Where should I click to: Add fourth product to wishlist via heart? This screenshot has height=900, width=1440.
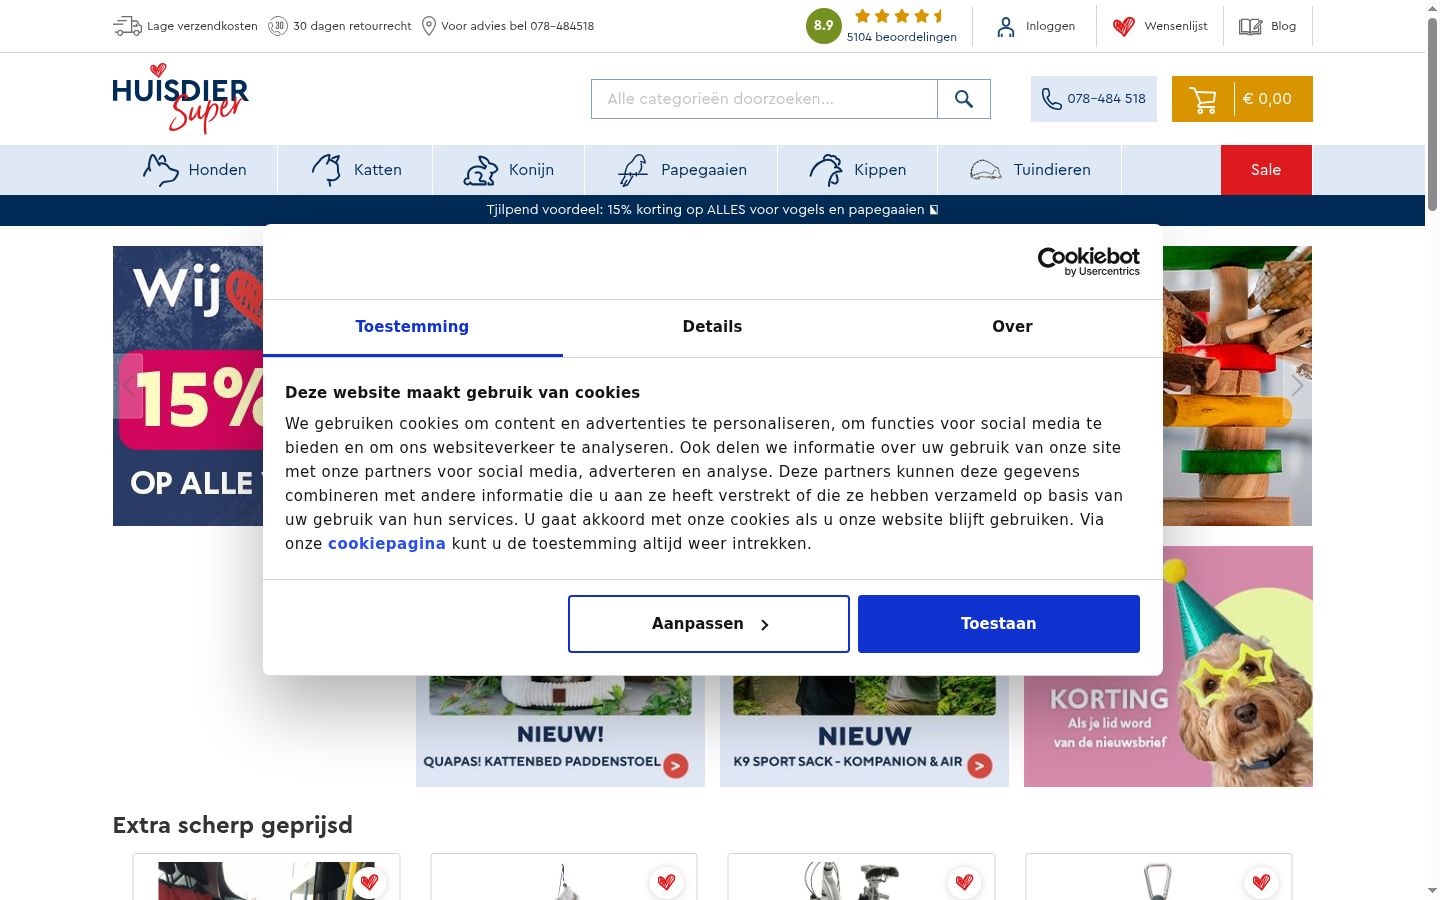coord(1261,882)
